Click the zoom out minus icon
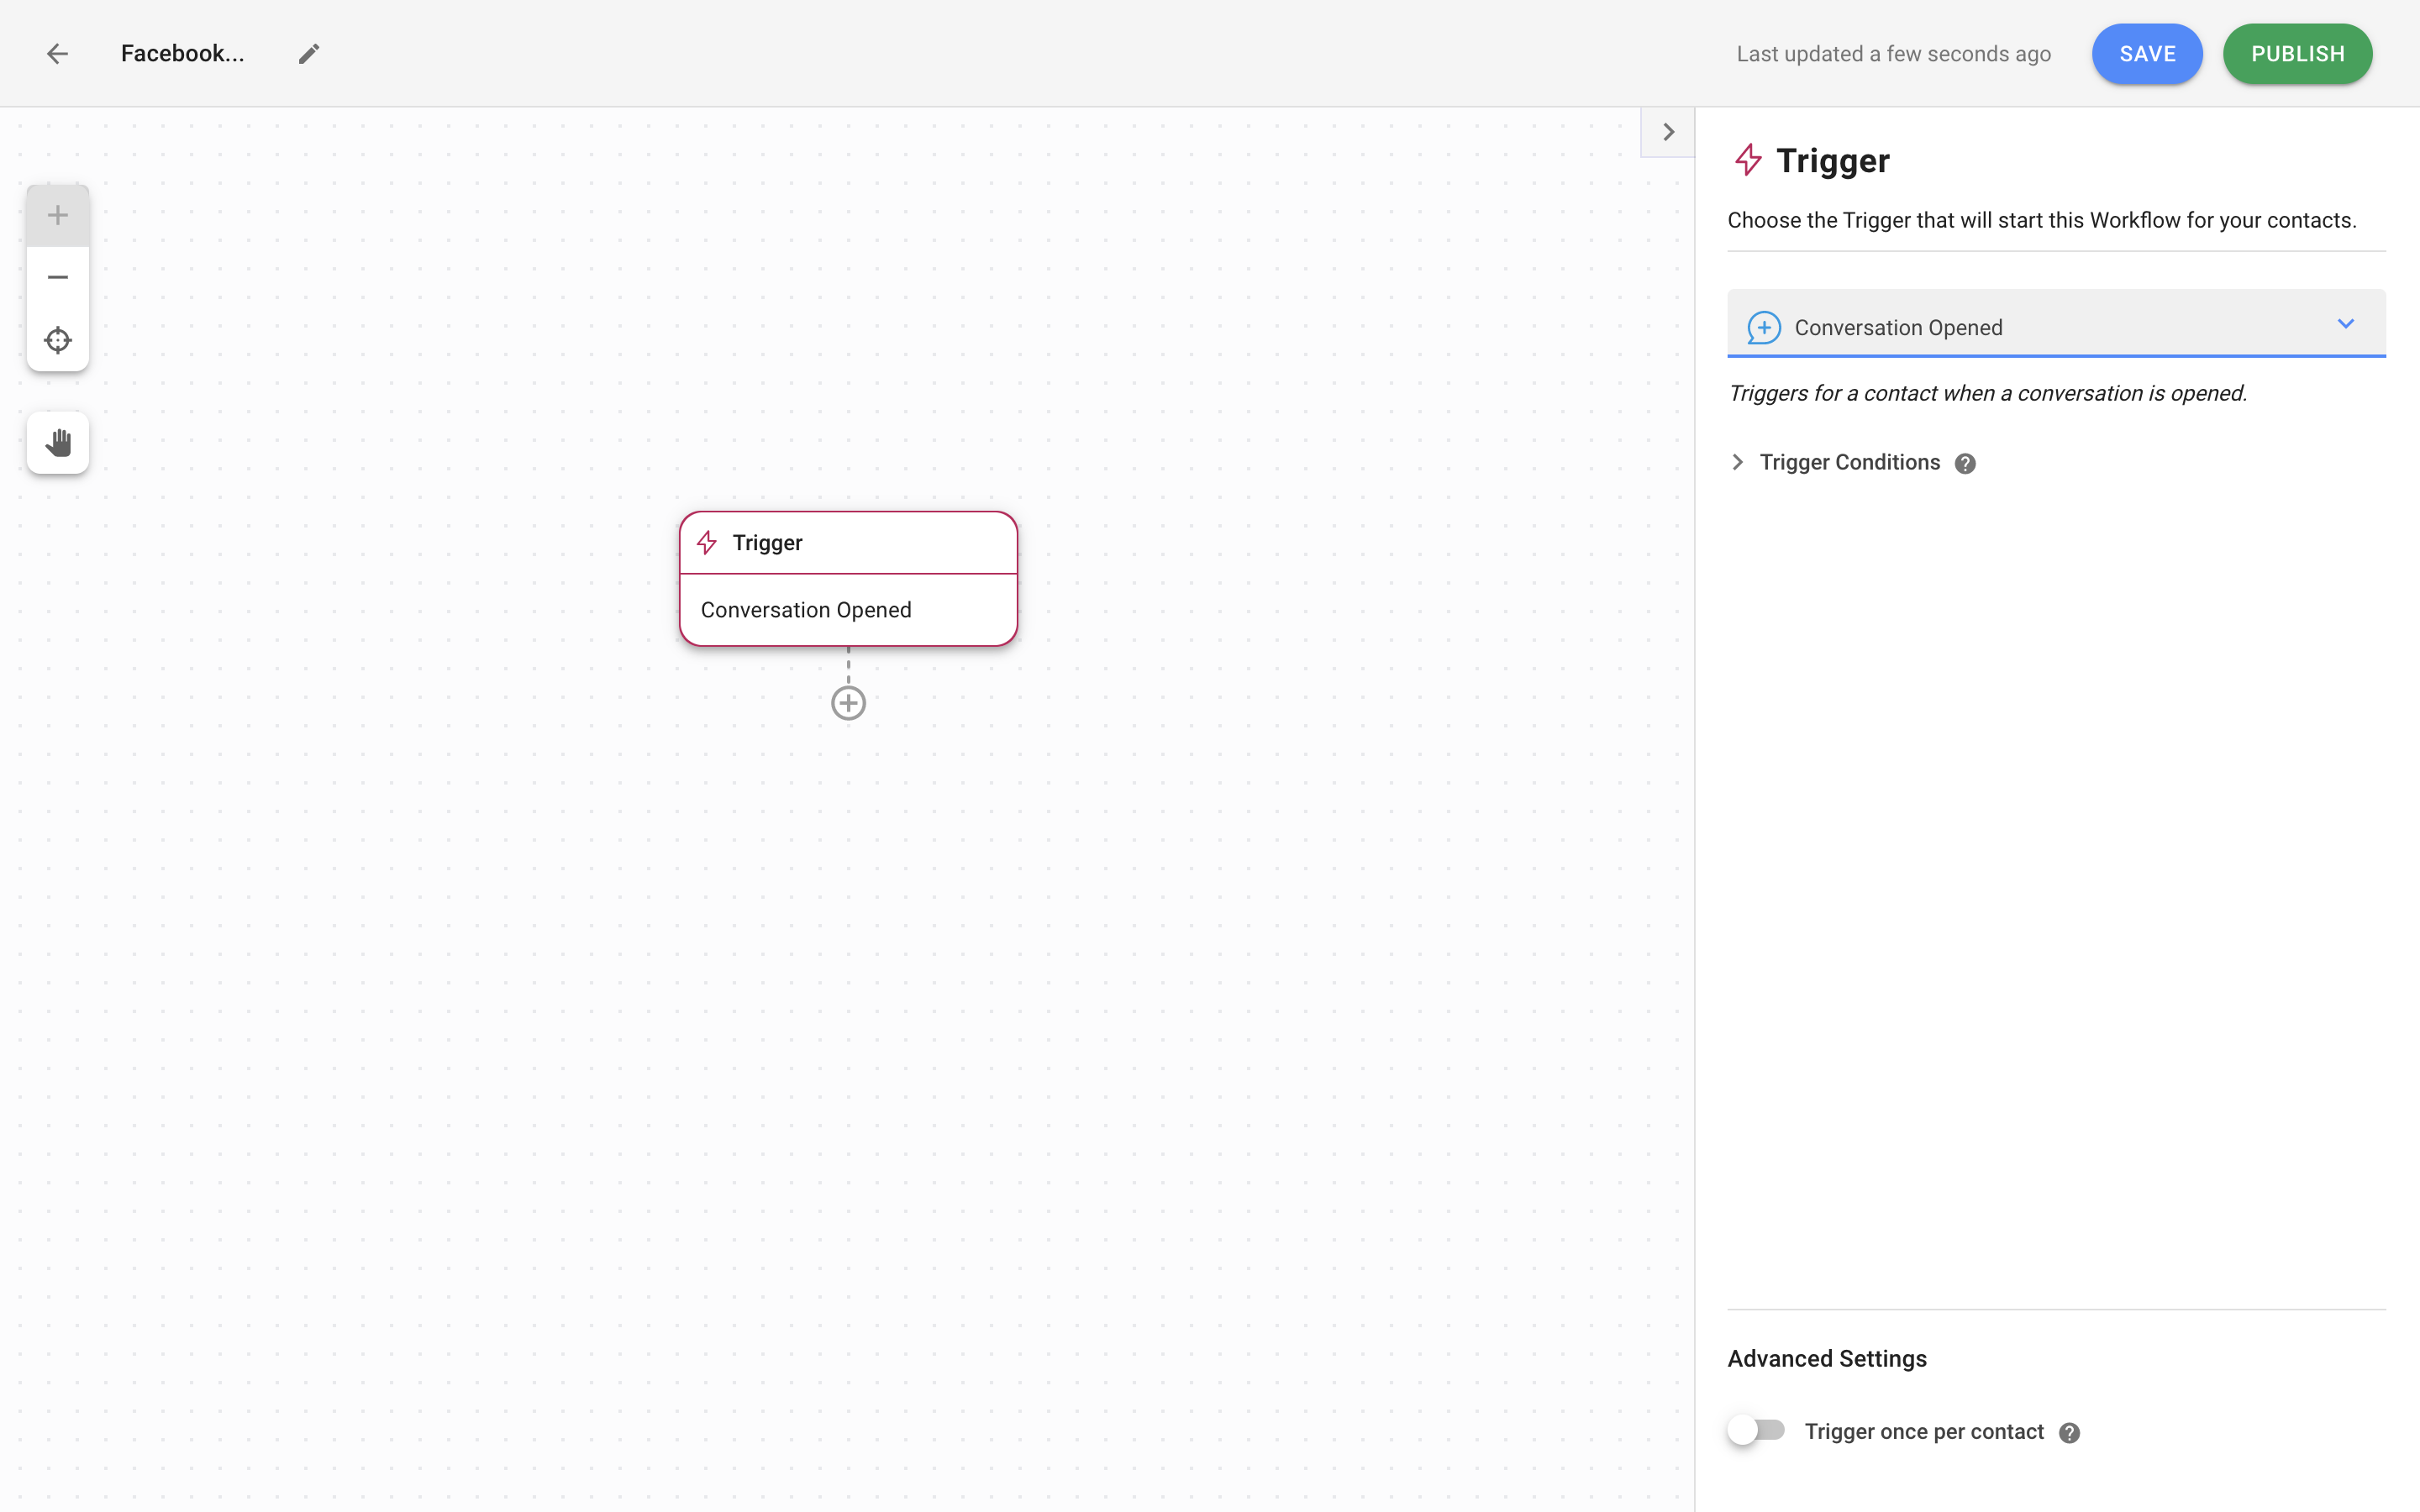Image resolution: width=2420 pixels, height=1512 pixels. [57, 277]
